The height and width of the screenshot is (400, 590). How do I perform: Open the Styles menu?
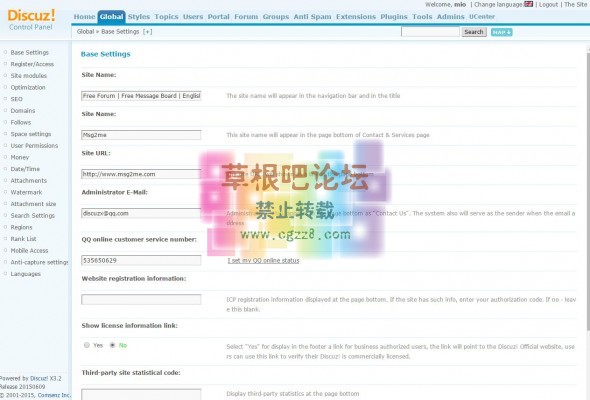click(138, 17)
